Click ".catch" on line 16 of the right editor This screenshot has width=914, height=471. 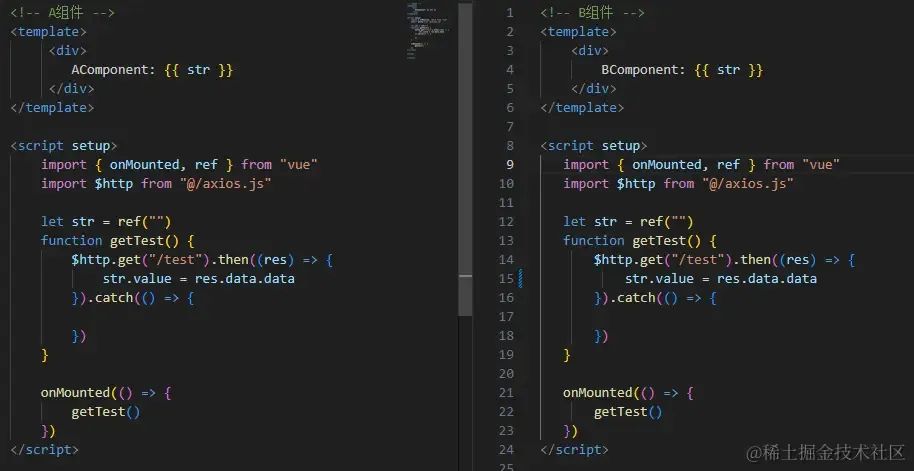point(632,298)
